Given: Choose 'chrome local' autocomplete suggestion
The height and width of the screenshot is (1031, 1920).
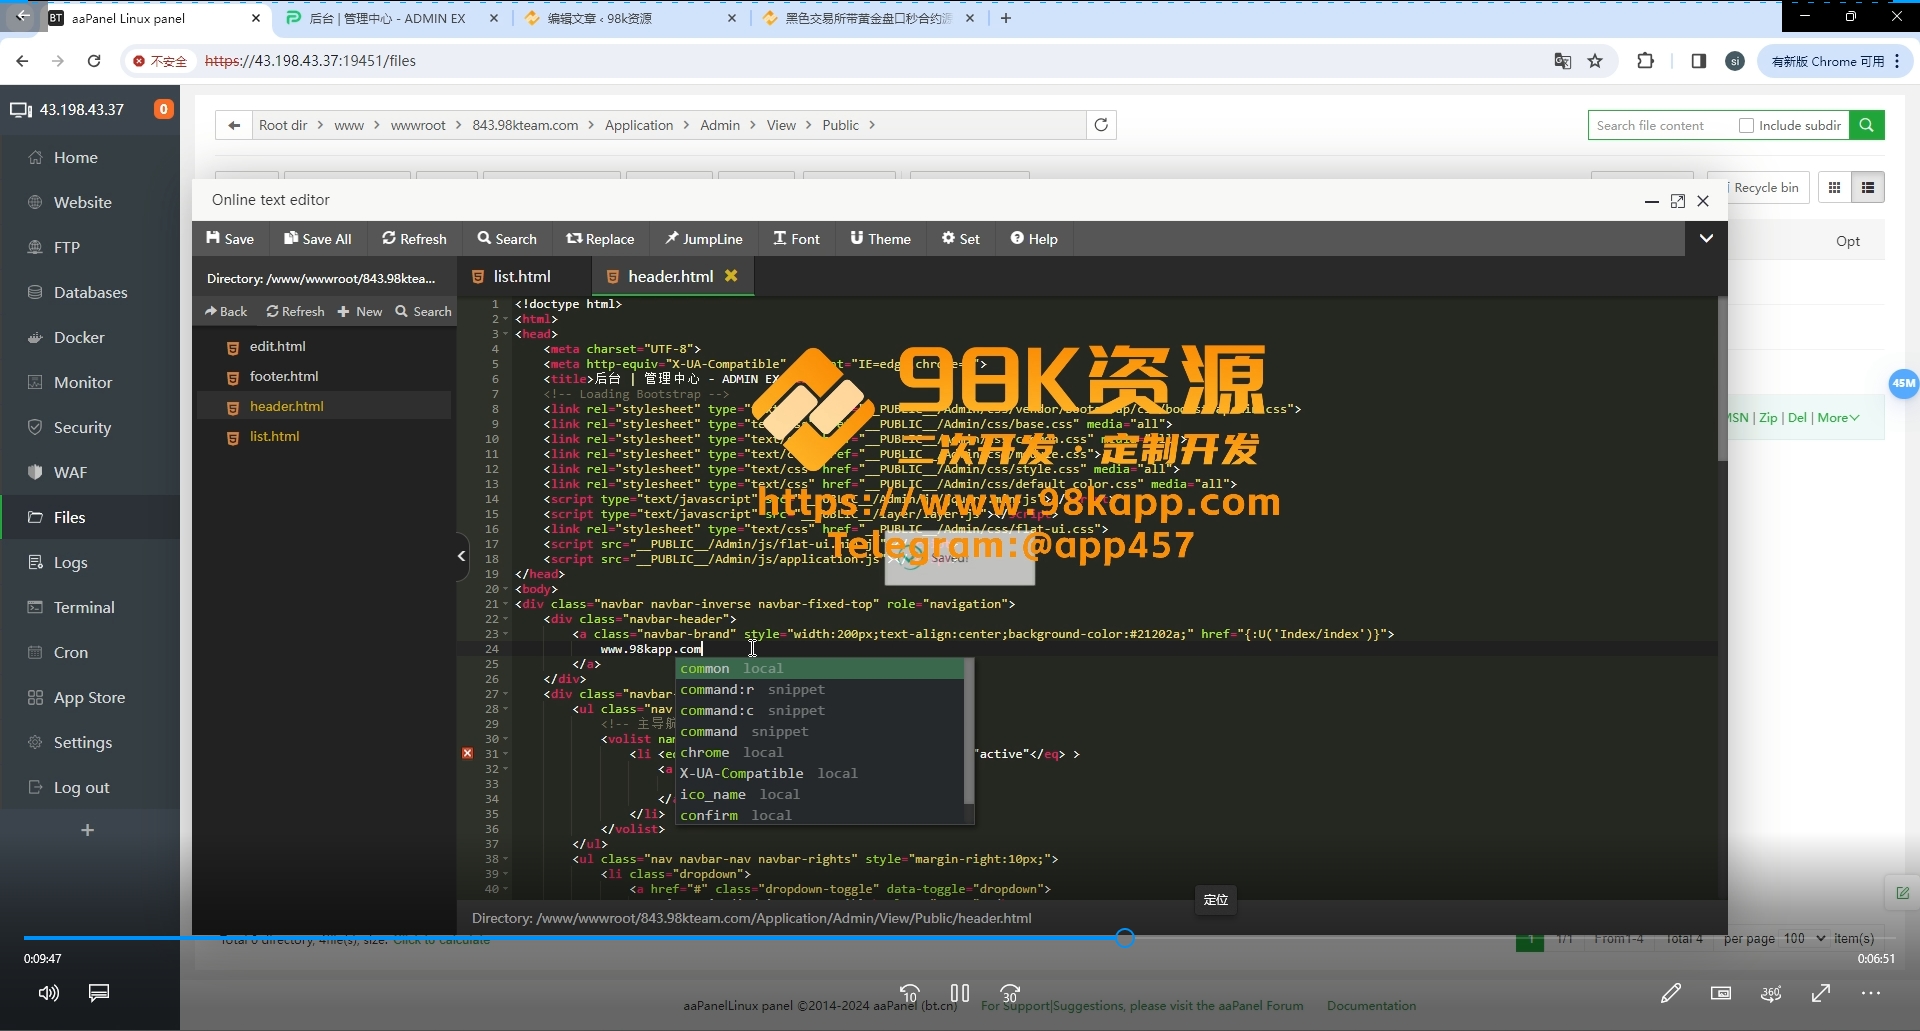Looking at the screenshot, I should pyautogui.click(x=820, y=752).
